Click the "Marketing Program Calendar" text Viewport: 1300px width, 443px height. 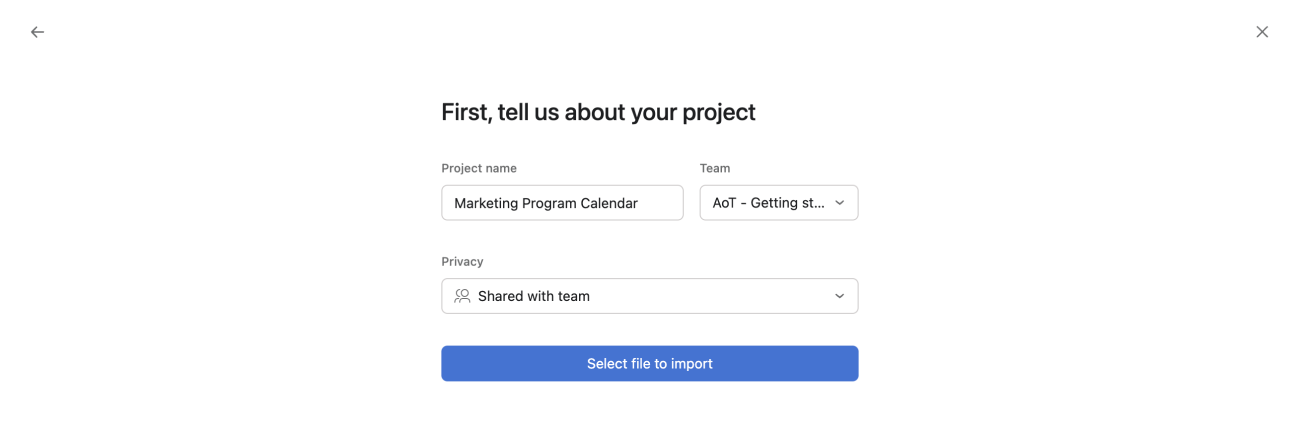click(546, 203)
